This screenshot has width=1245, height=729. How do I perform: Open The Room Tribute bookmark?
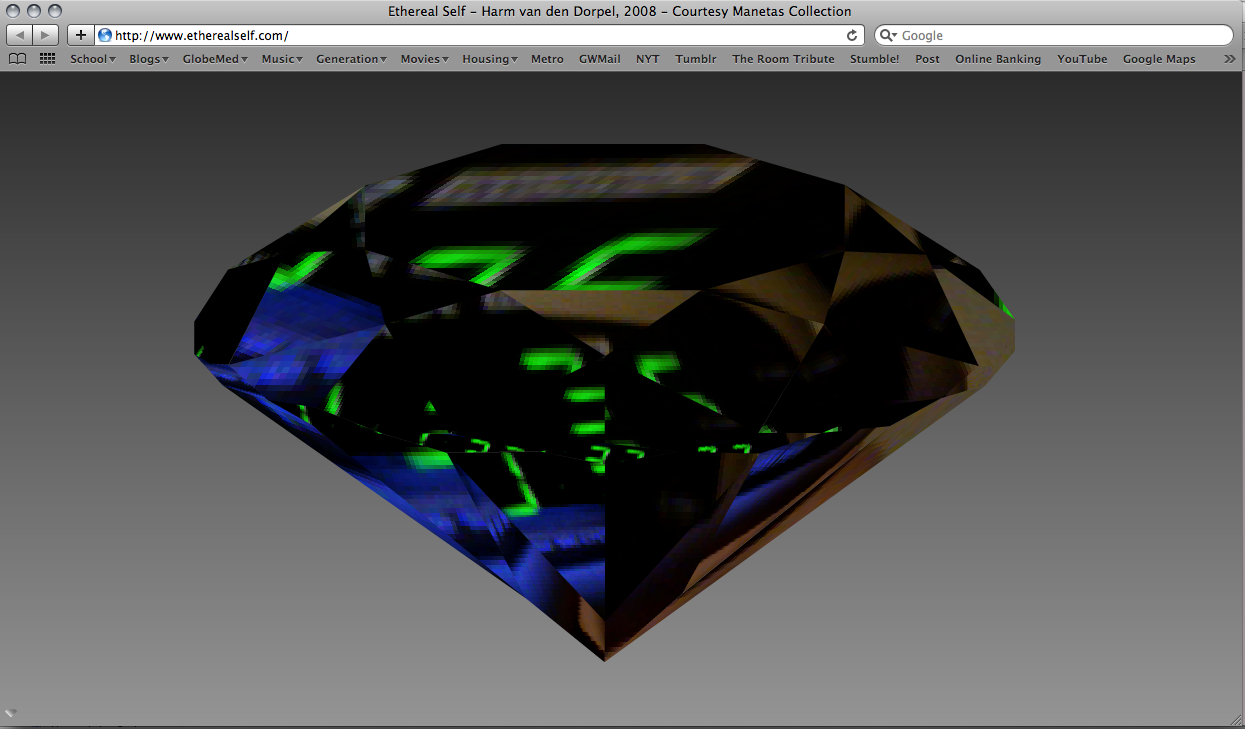point(783,59)
